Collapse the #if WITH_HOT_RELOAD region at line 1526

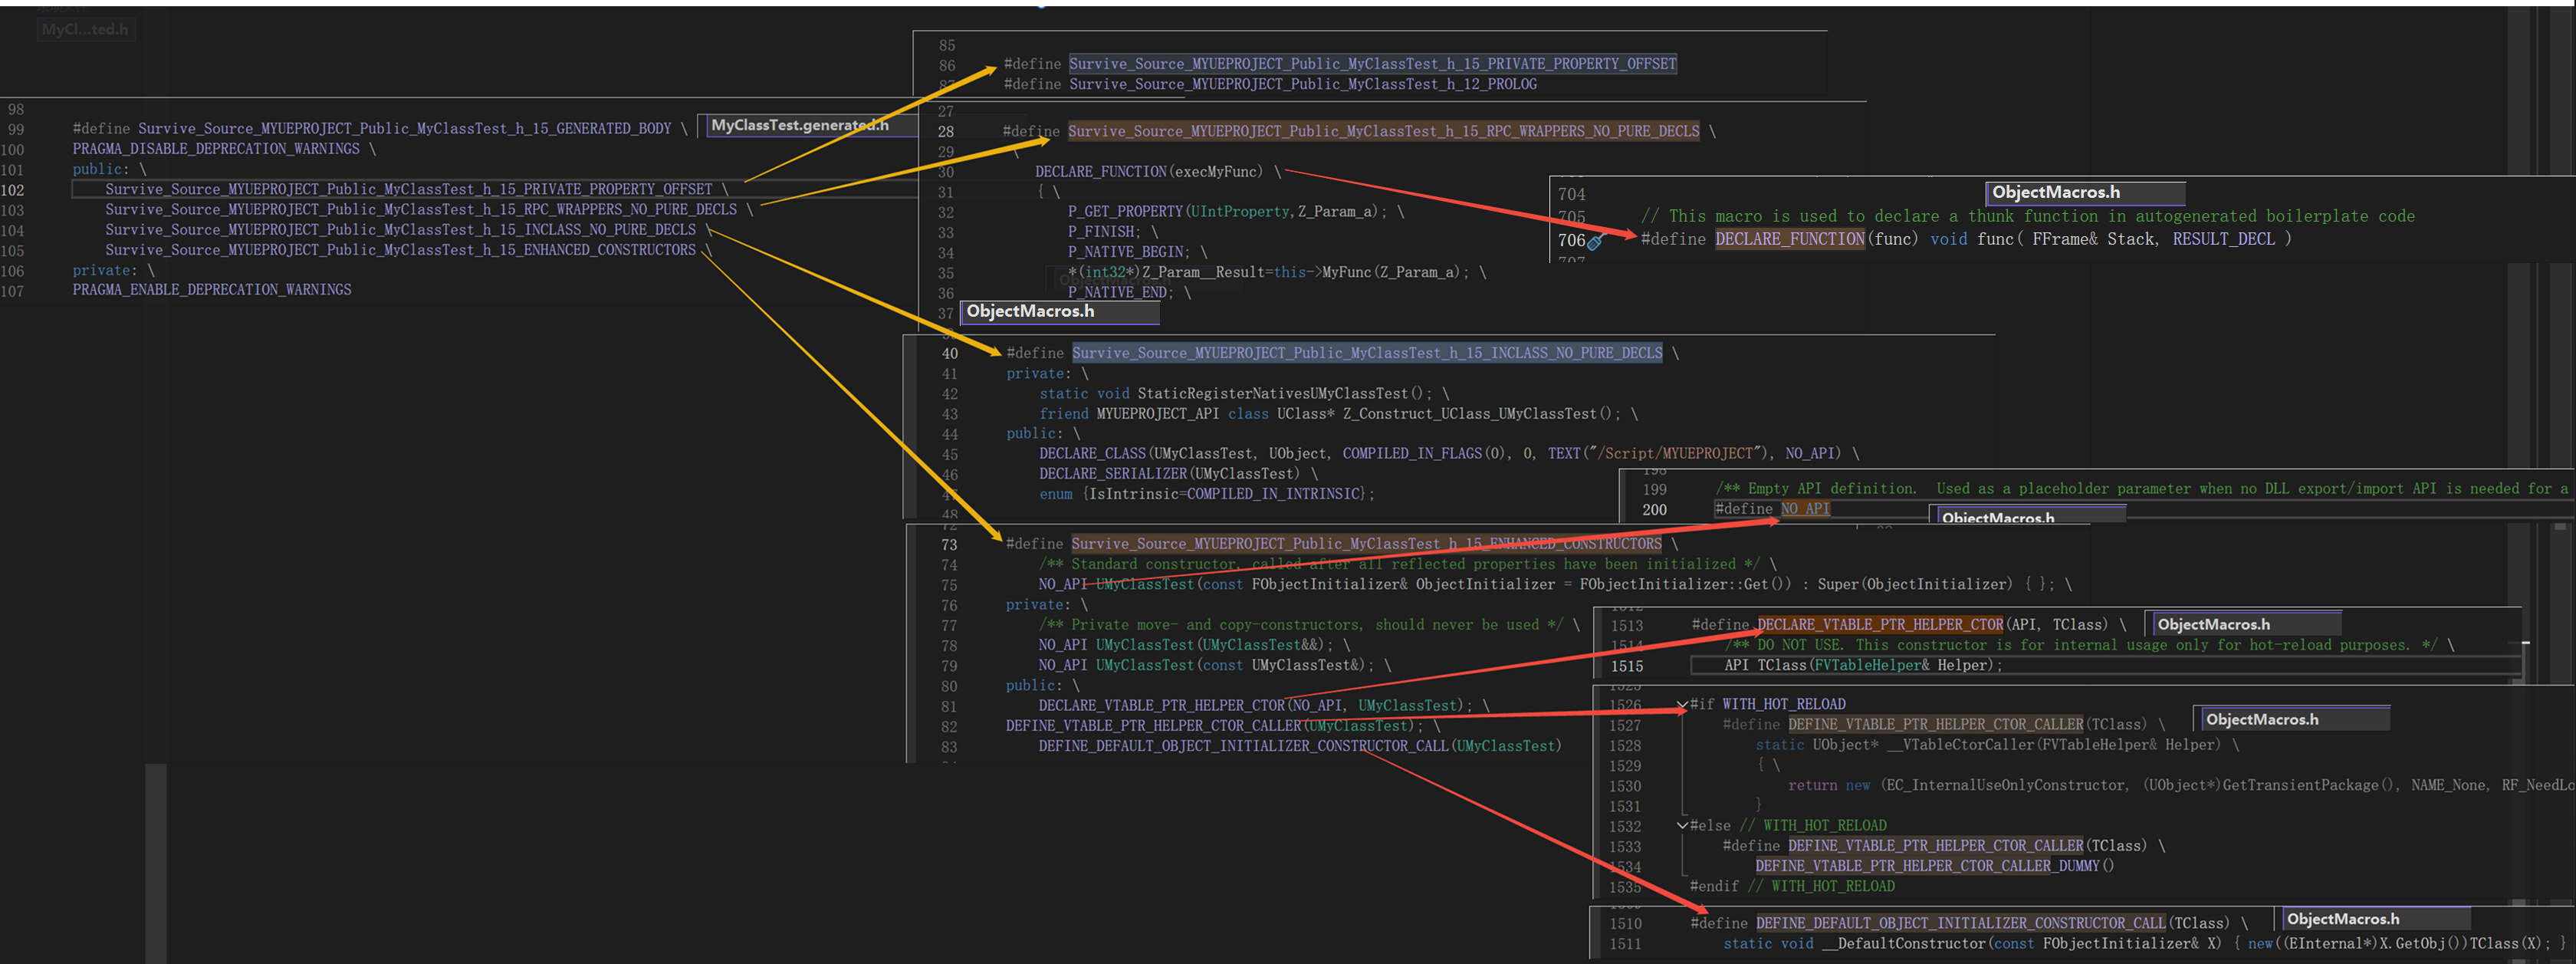point(1682,705)
